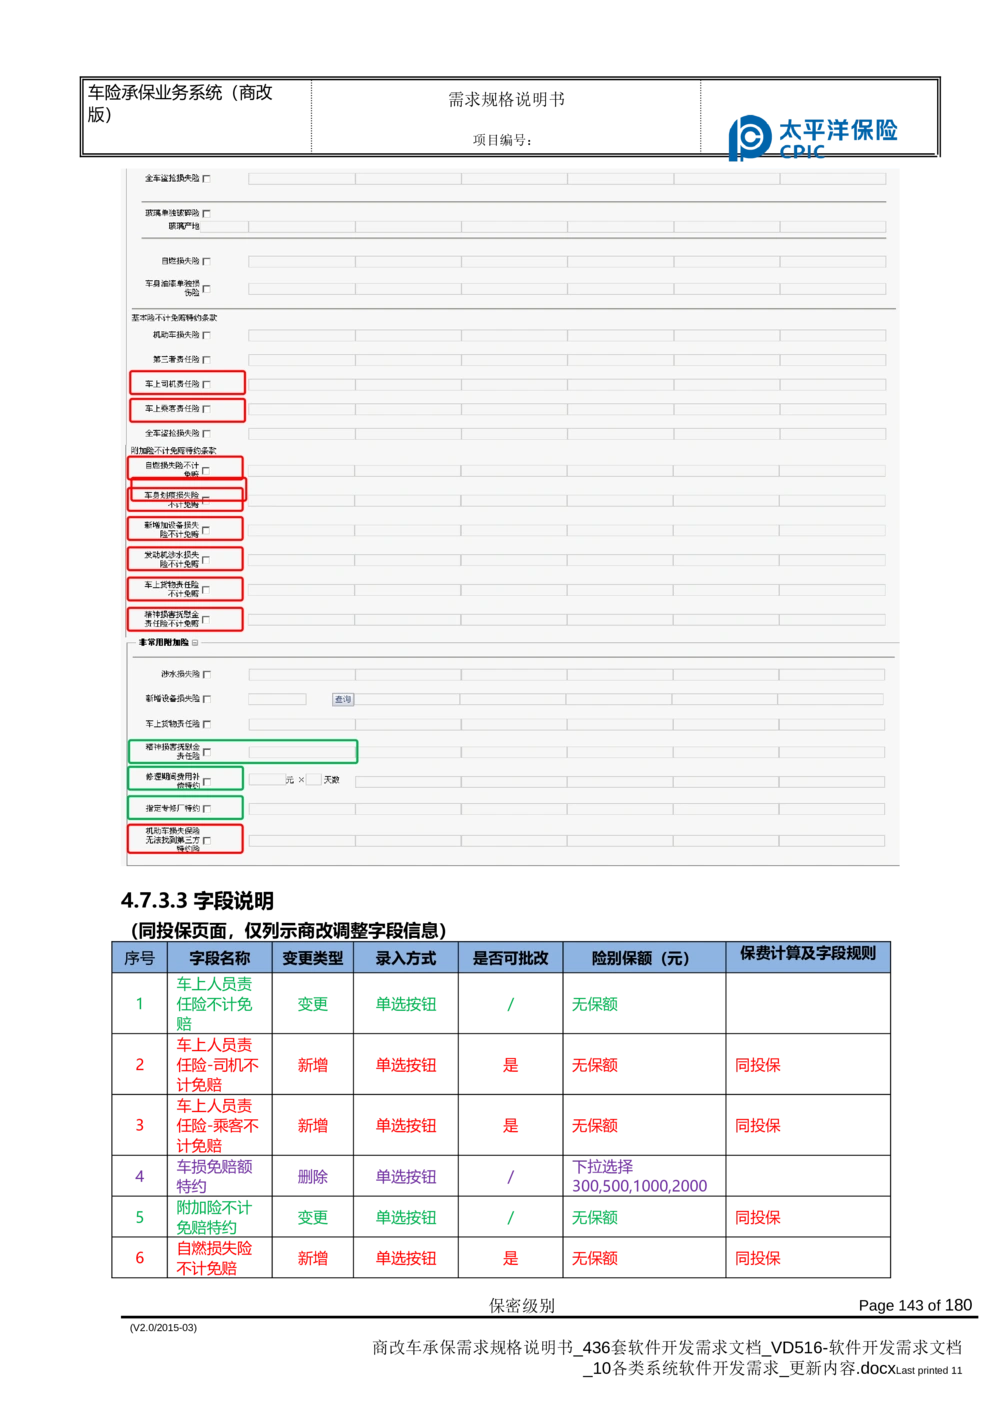Enable the 自燃损失险 checkbox
The width and height of the screenshot is (1000, 1415).
pos(207,262)
